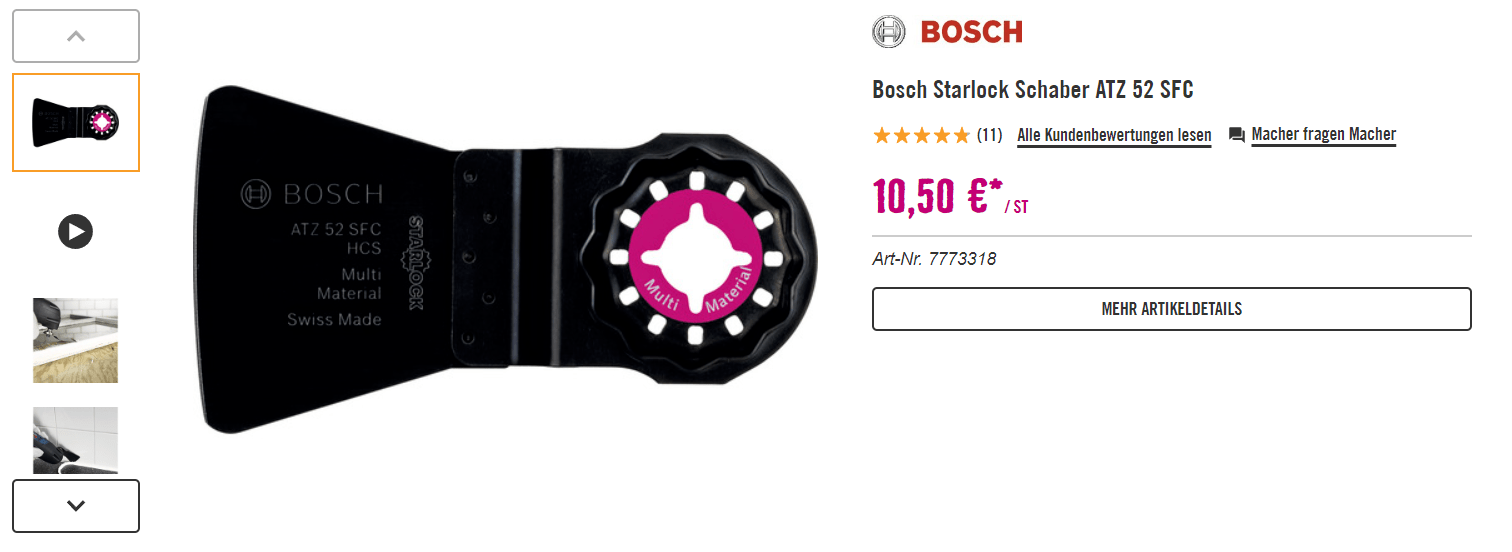
Task: Open the thumbnail showing the tile wall
Action: [75, 440]
